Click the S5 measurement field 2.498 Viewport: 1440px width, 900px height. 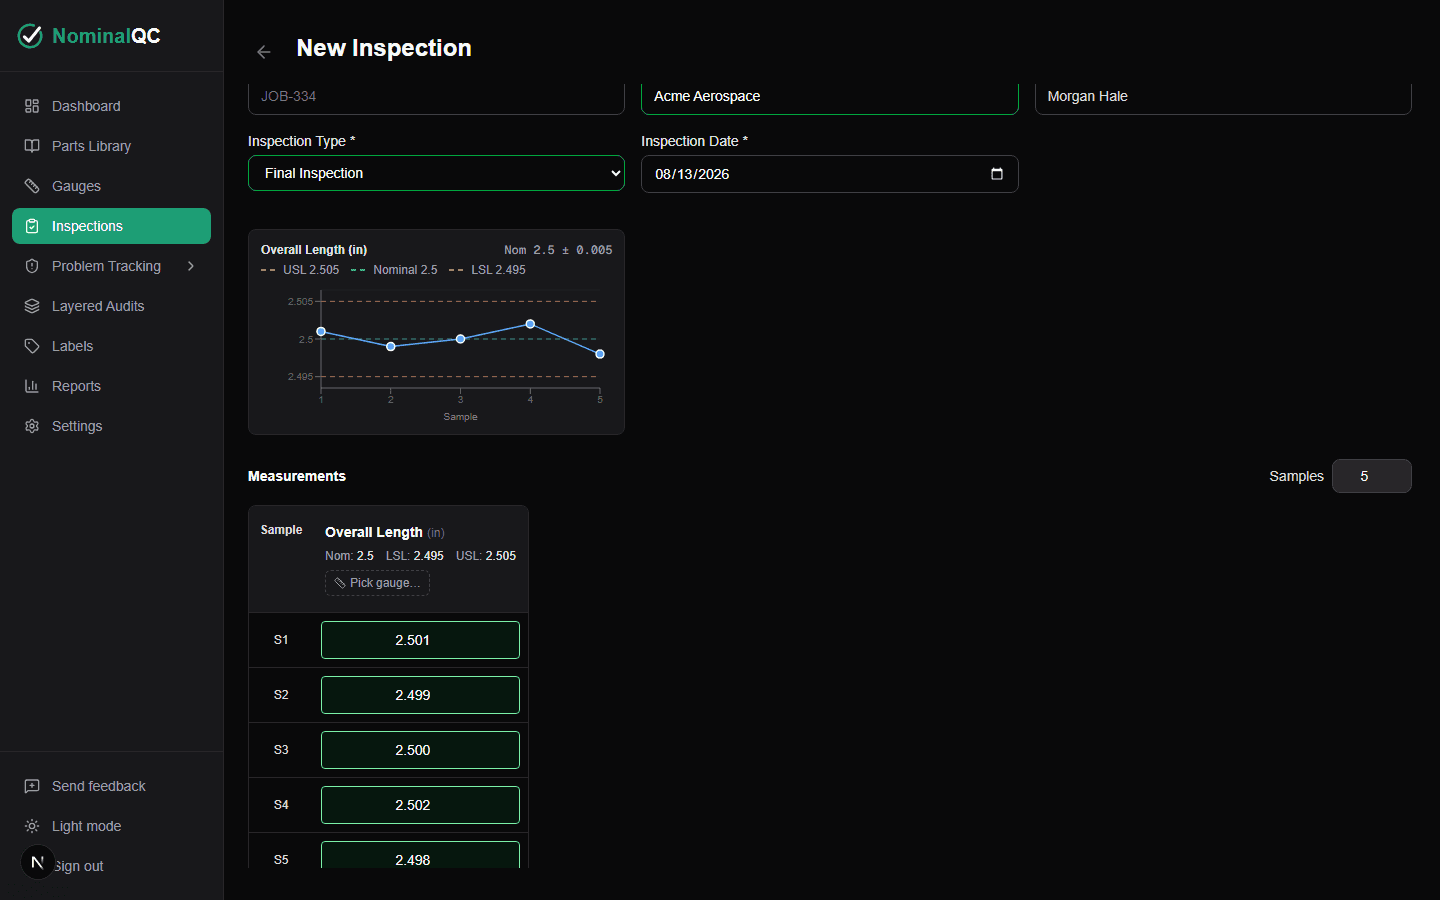click(420, 855)
